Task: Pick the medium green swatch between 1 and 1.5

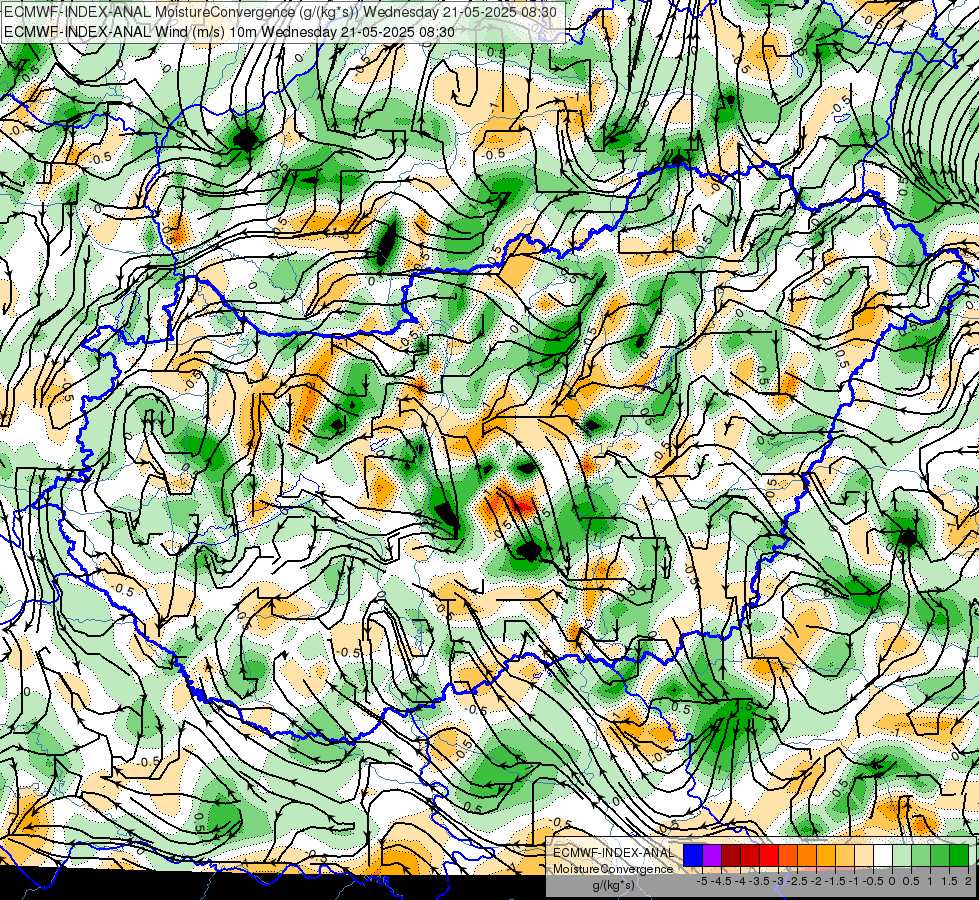Action: tap(940, 856)
